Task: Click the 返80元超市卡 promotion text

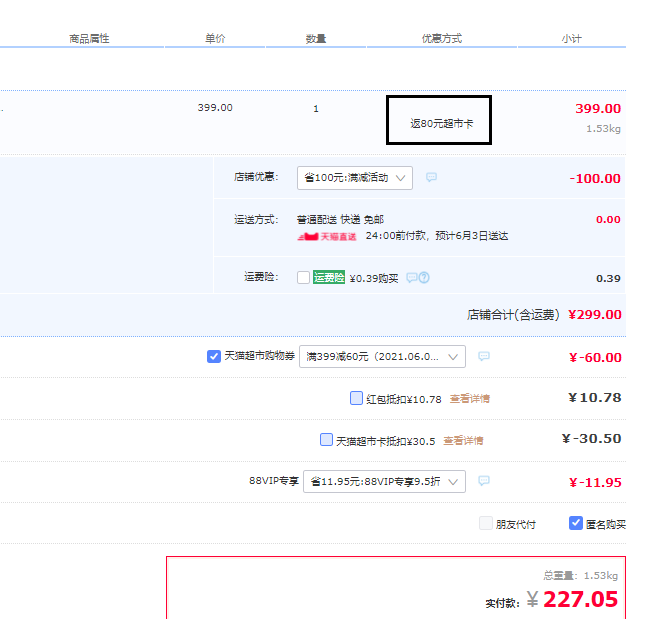Action: coord(441,123)
